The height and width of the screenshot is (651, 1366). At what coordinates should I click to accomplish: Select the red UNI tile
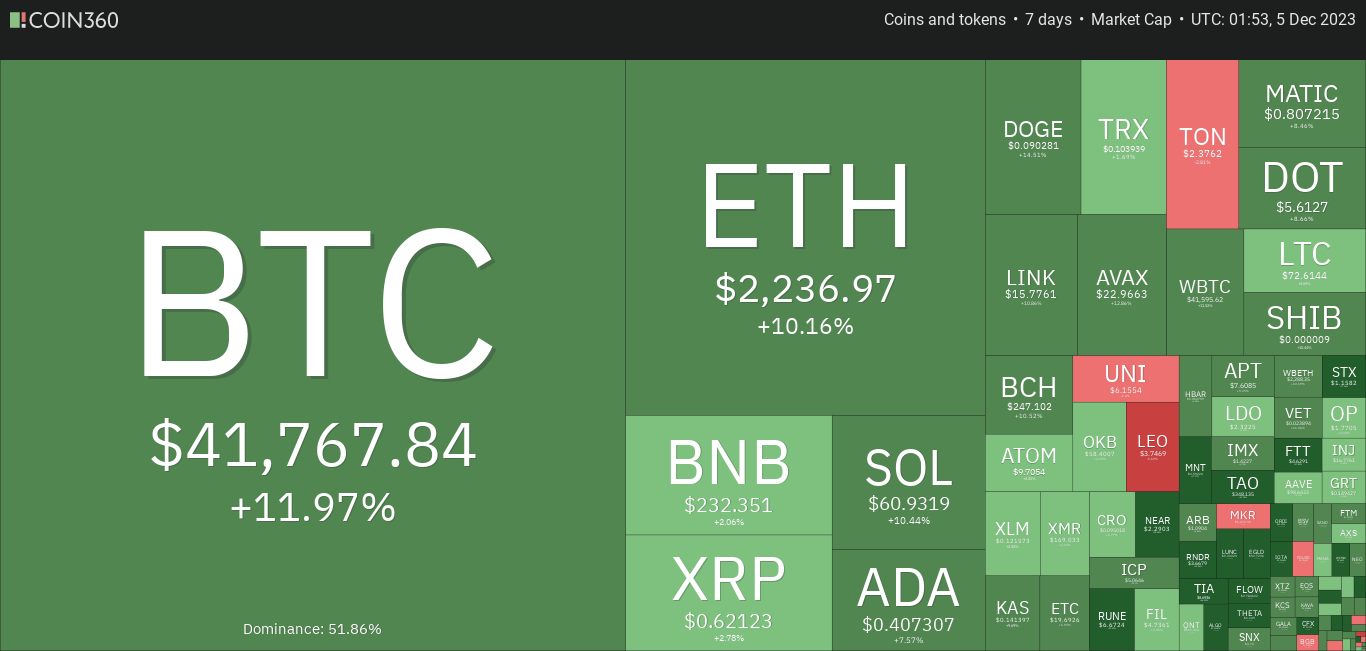point(1126,379)
